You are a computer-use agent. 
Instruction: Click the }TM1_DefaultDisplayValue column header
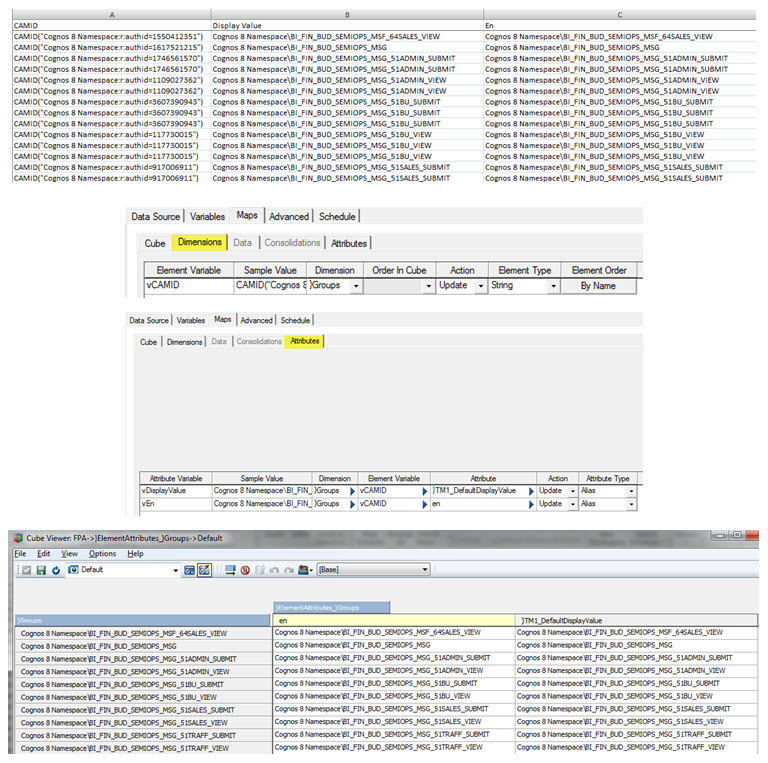tap(636, 620)
